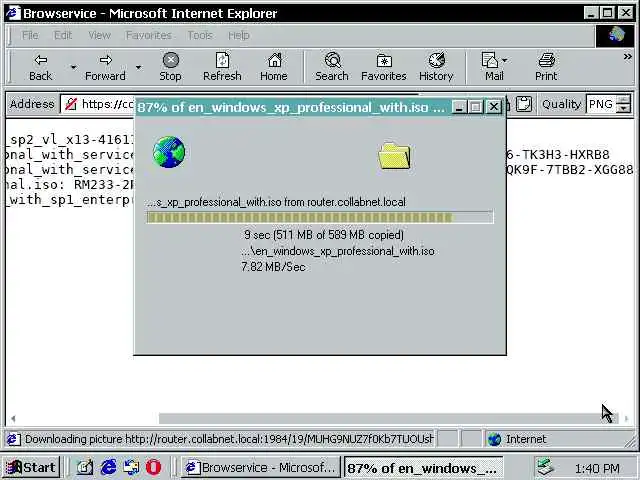640x480 pixels.
Task: Click the Mail toolbar button
Action: pos(492,67)
